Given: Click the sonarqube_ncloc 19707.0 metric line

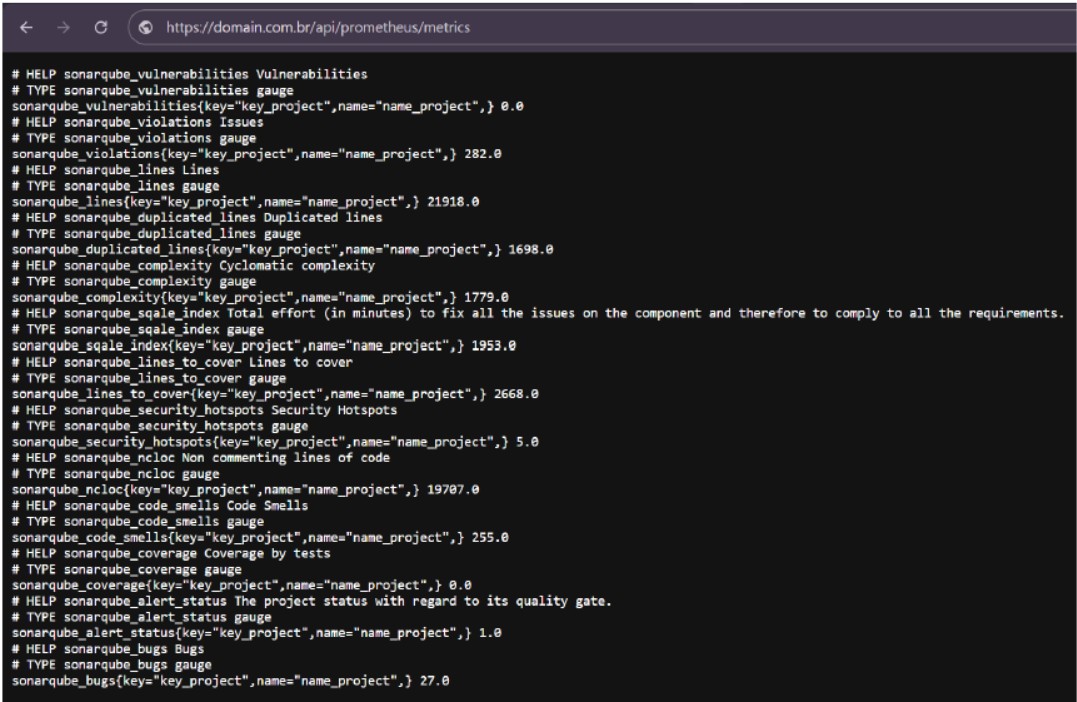Looking at the screenshot, I should (x=245, y=490).
